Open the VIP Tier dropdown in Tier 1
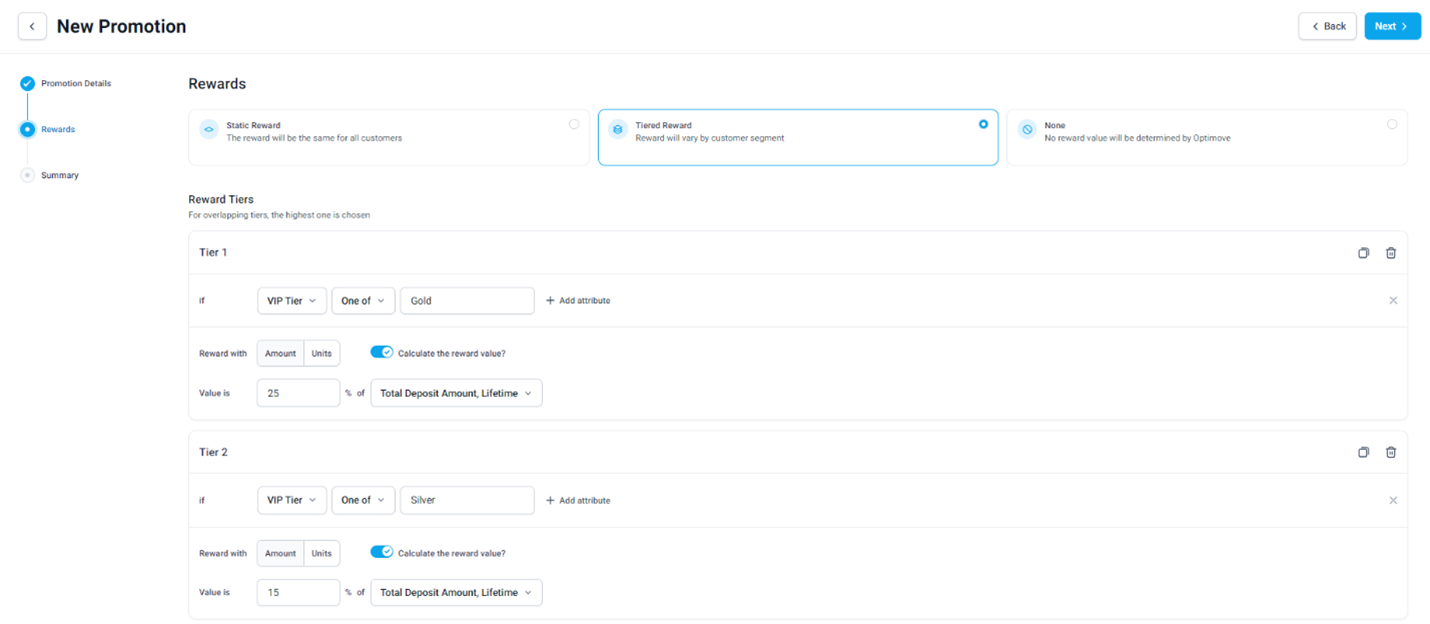 pos(292,300)
